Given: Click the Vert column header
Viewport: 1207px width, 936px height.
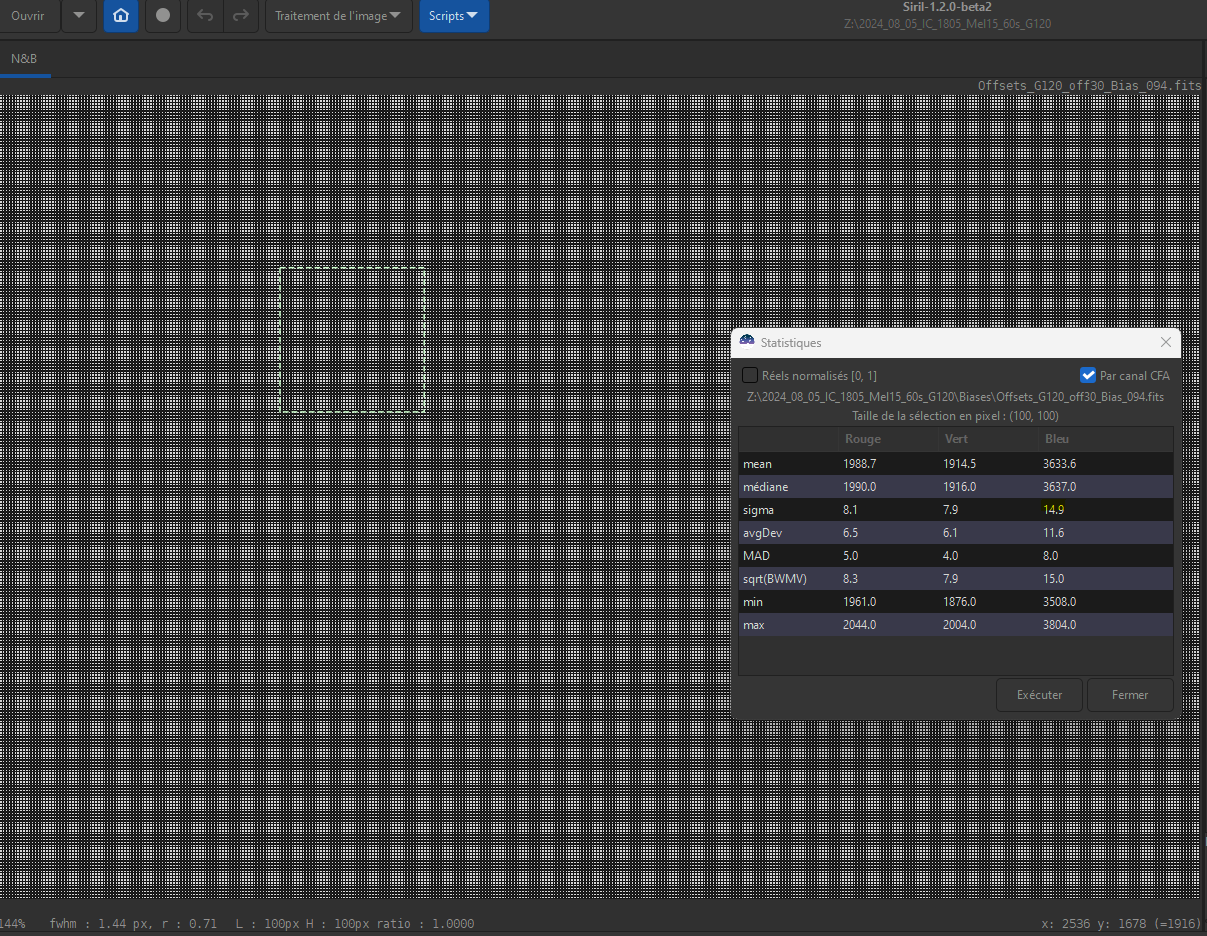Looking at the screenshot, I should [956, 439].
